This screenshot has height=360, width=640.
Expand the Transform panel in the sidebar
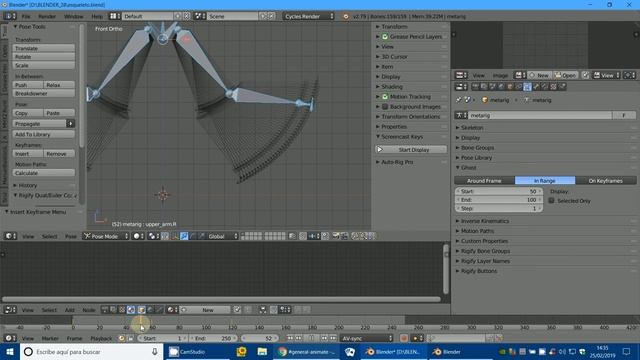click(x=394, y=27)
